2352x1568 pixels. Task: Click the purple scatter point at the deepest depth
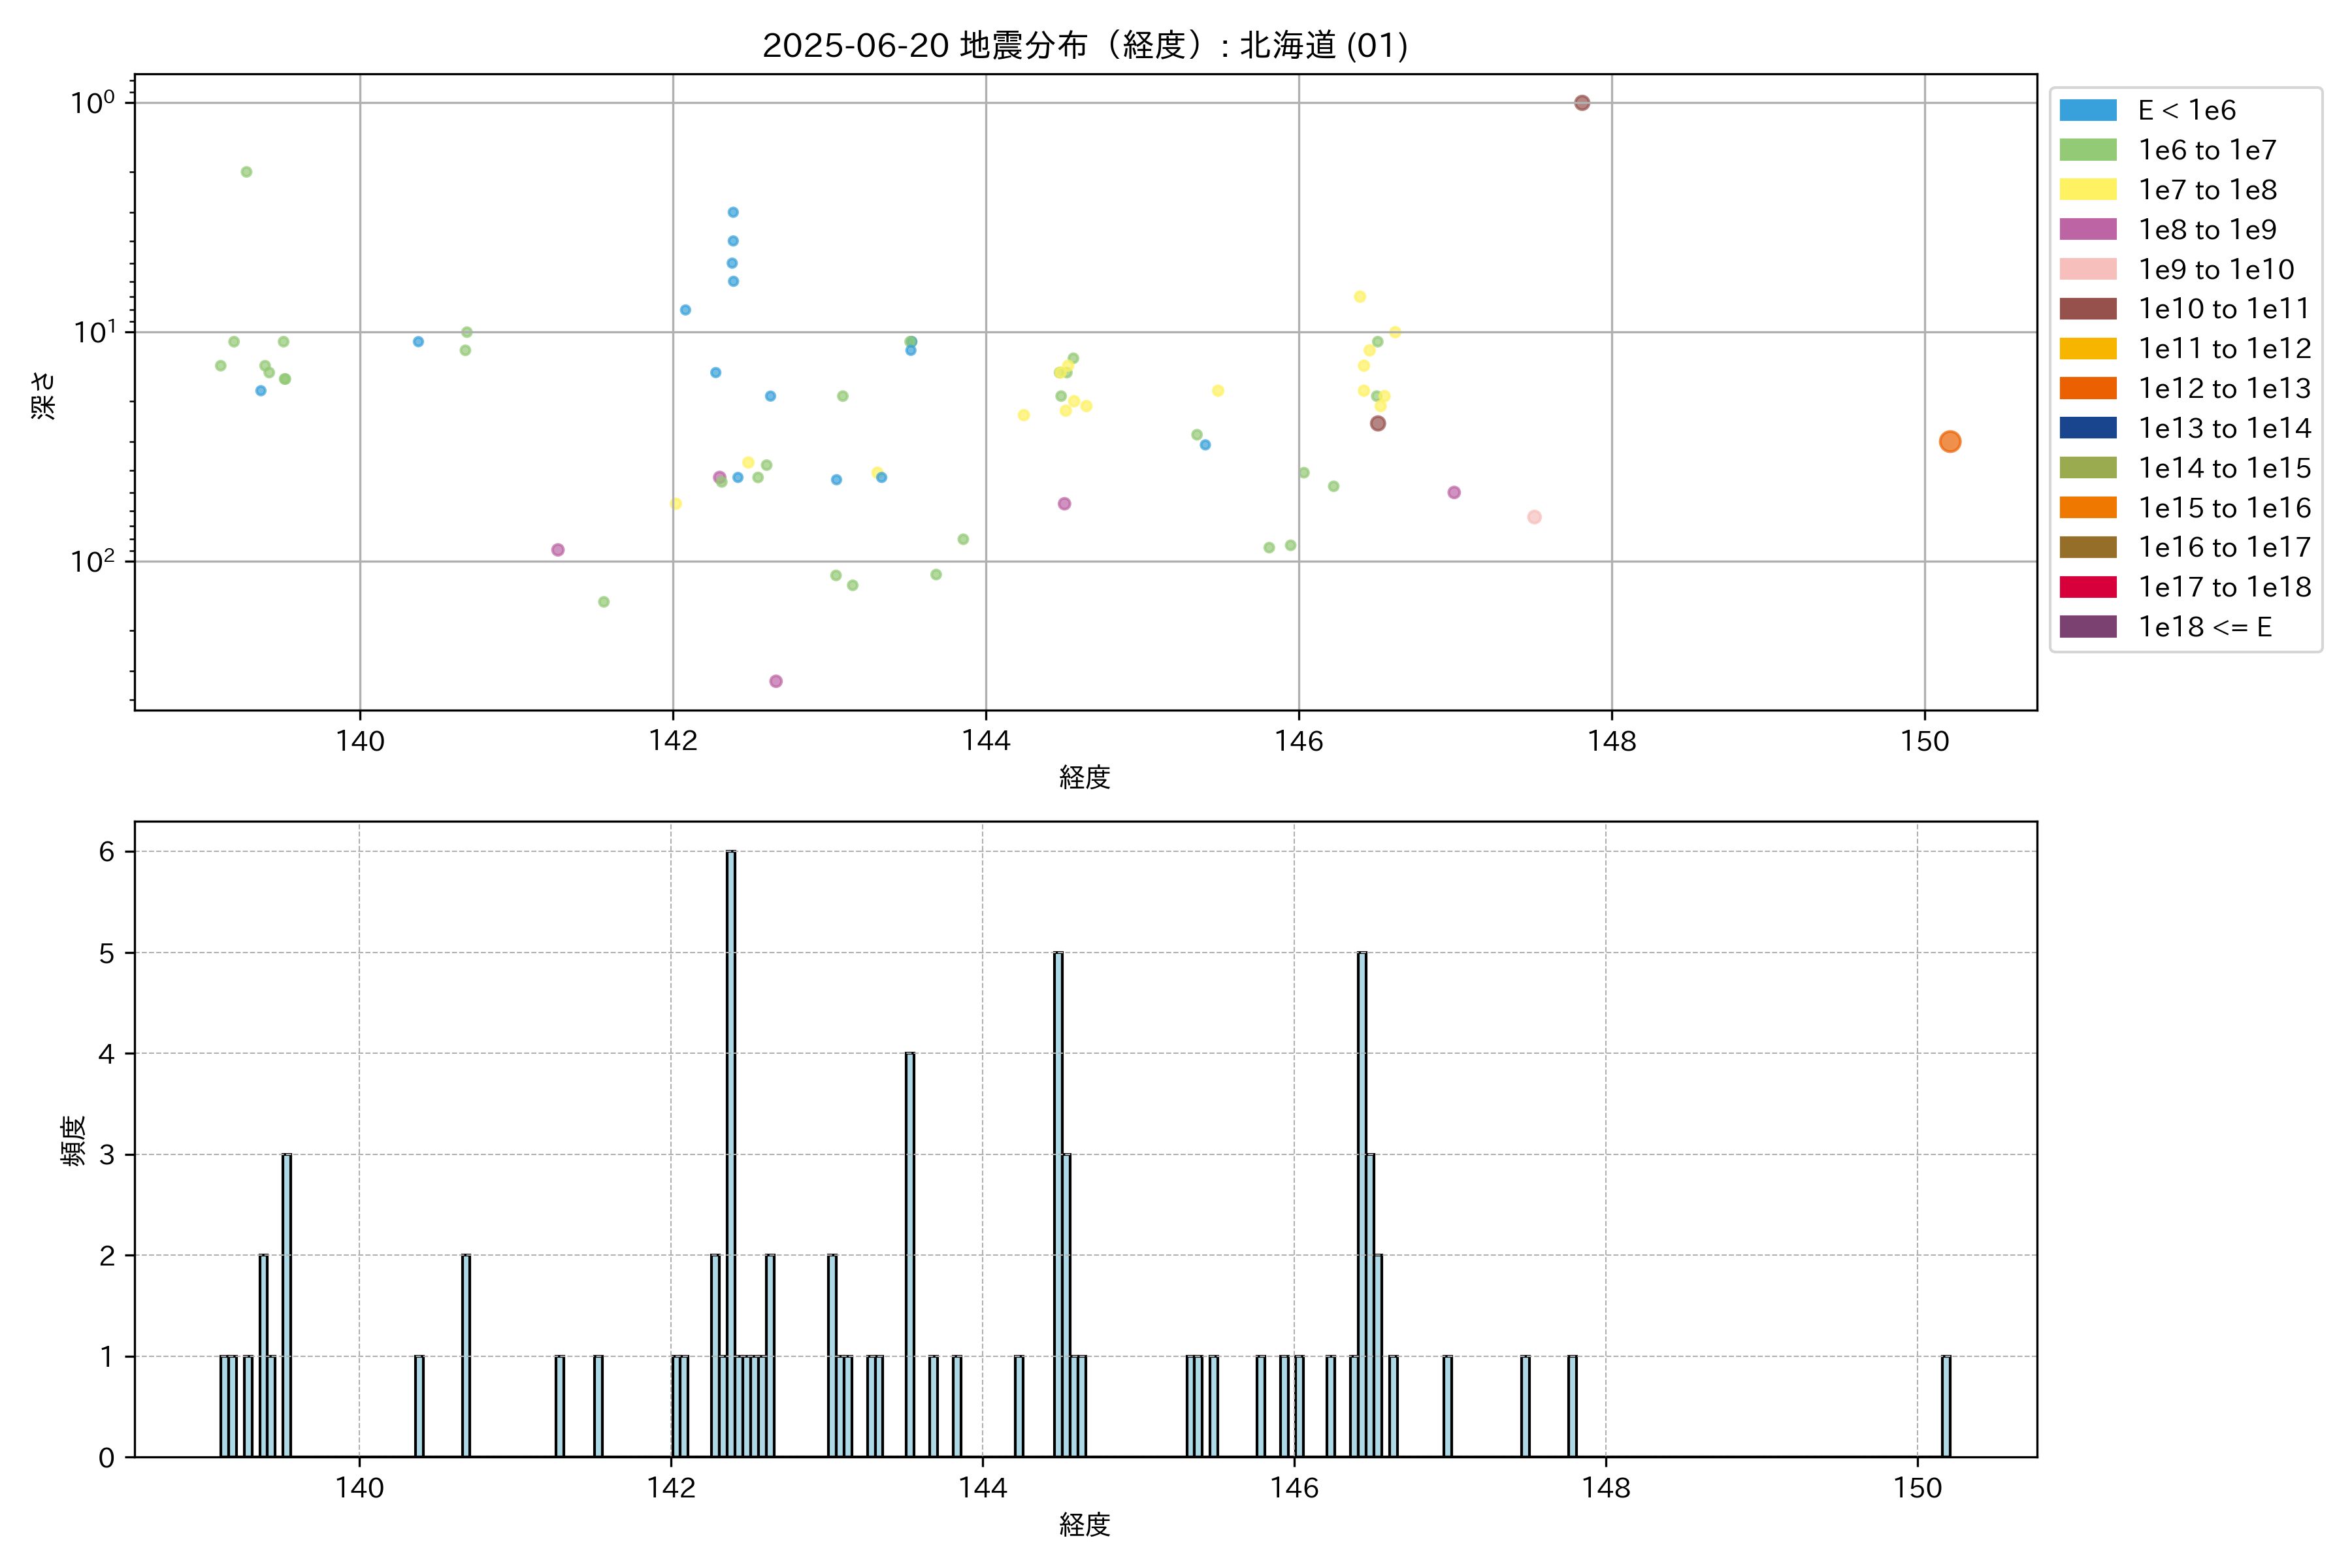776,681
